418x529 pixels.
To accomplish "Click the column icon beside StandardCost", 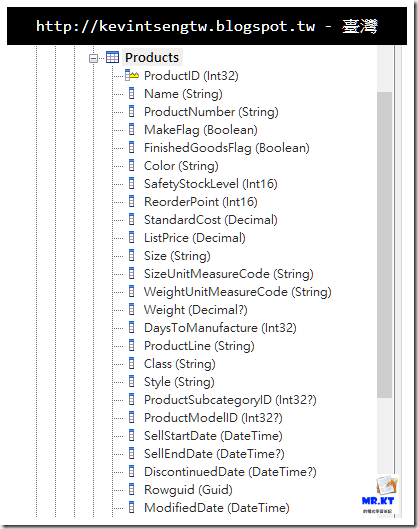I will click(132, 219).
